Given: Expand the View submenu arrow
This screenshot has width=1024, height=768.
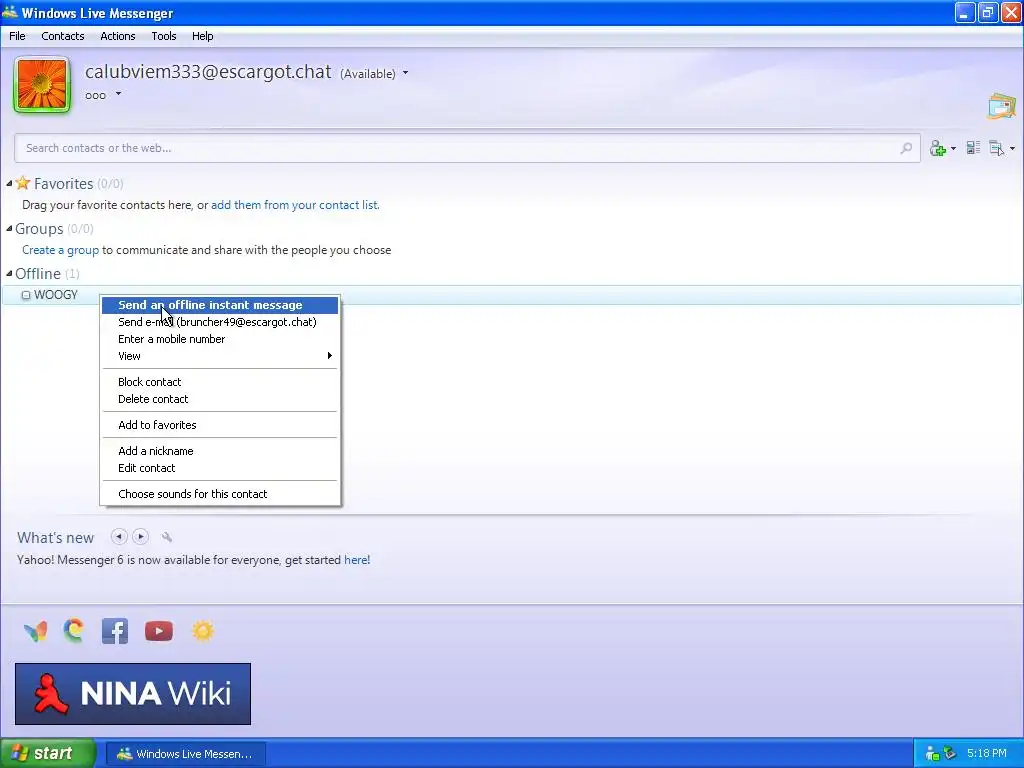Looking at the screenshot, I should 330,356.
